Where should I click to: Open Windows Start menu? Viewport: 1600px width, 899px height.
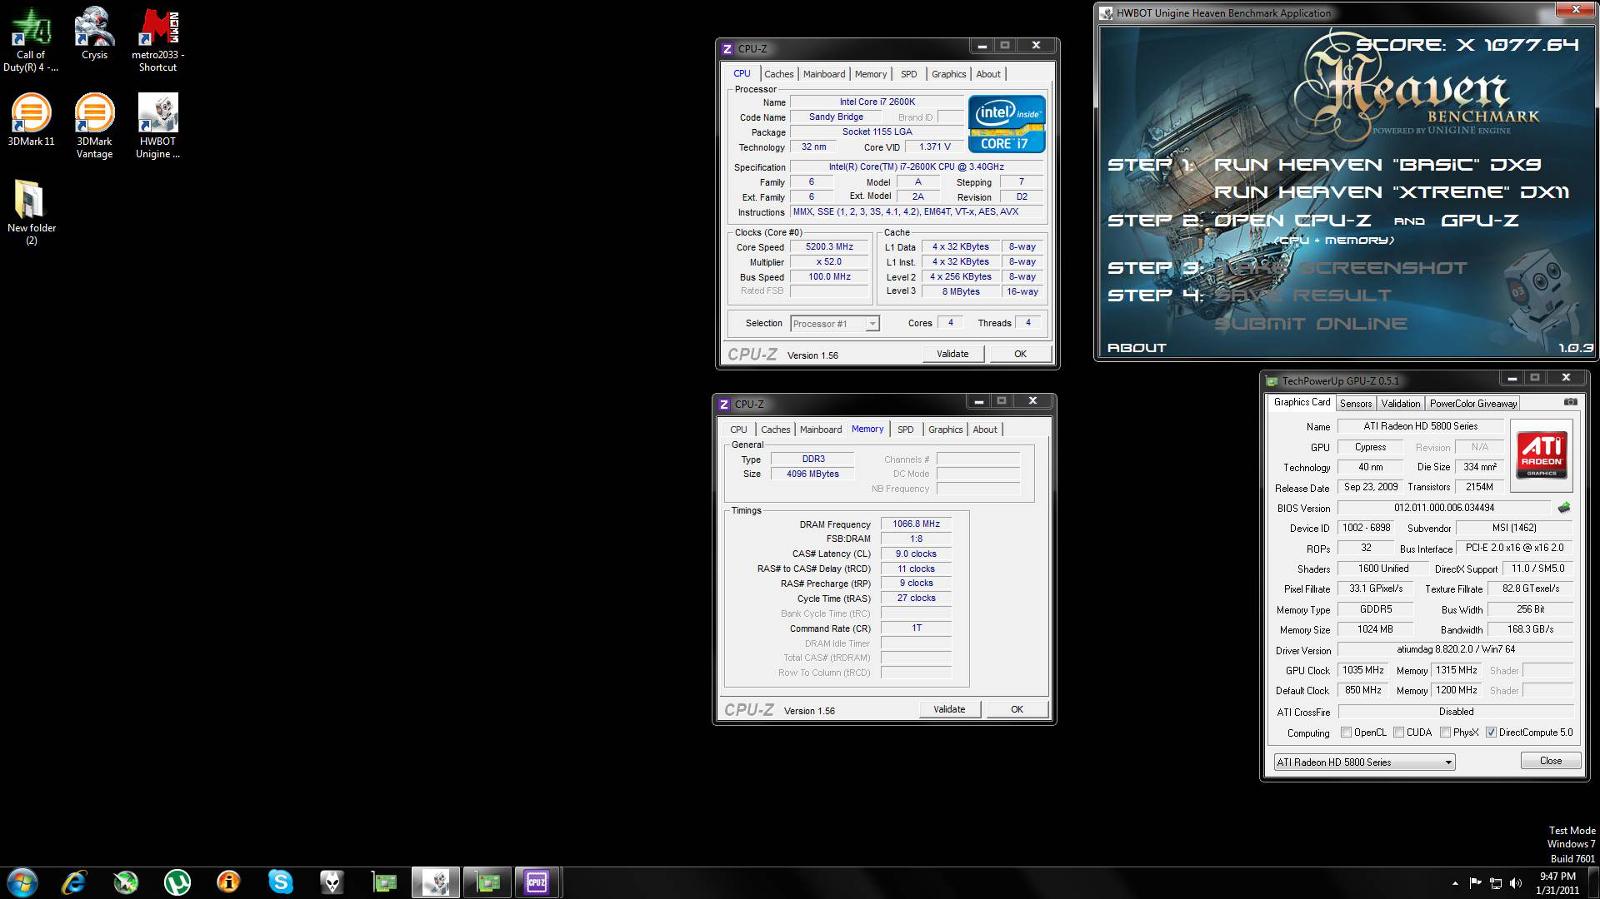[22, 882]
